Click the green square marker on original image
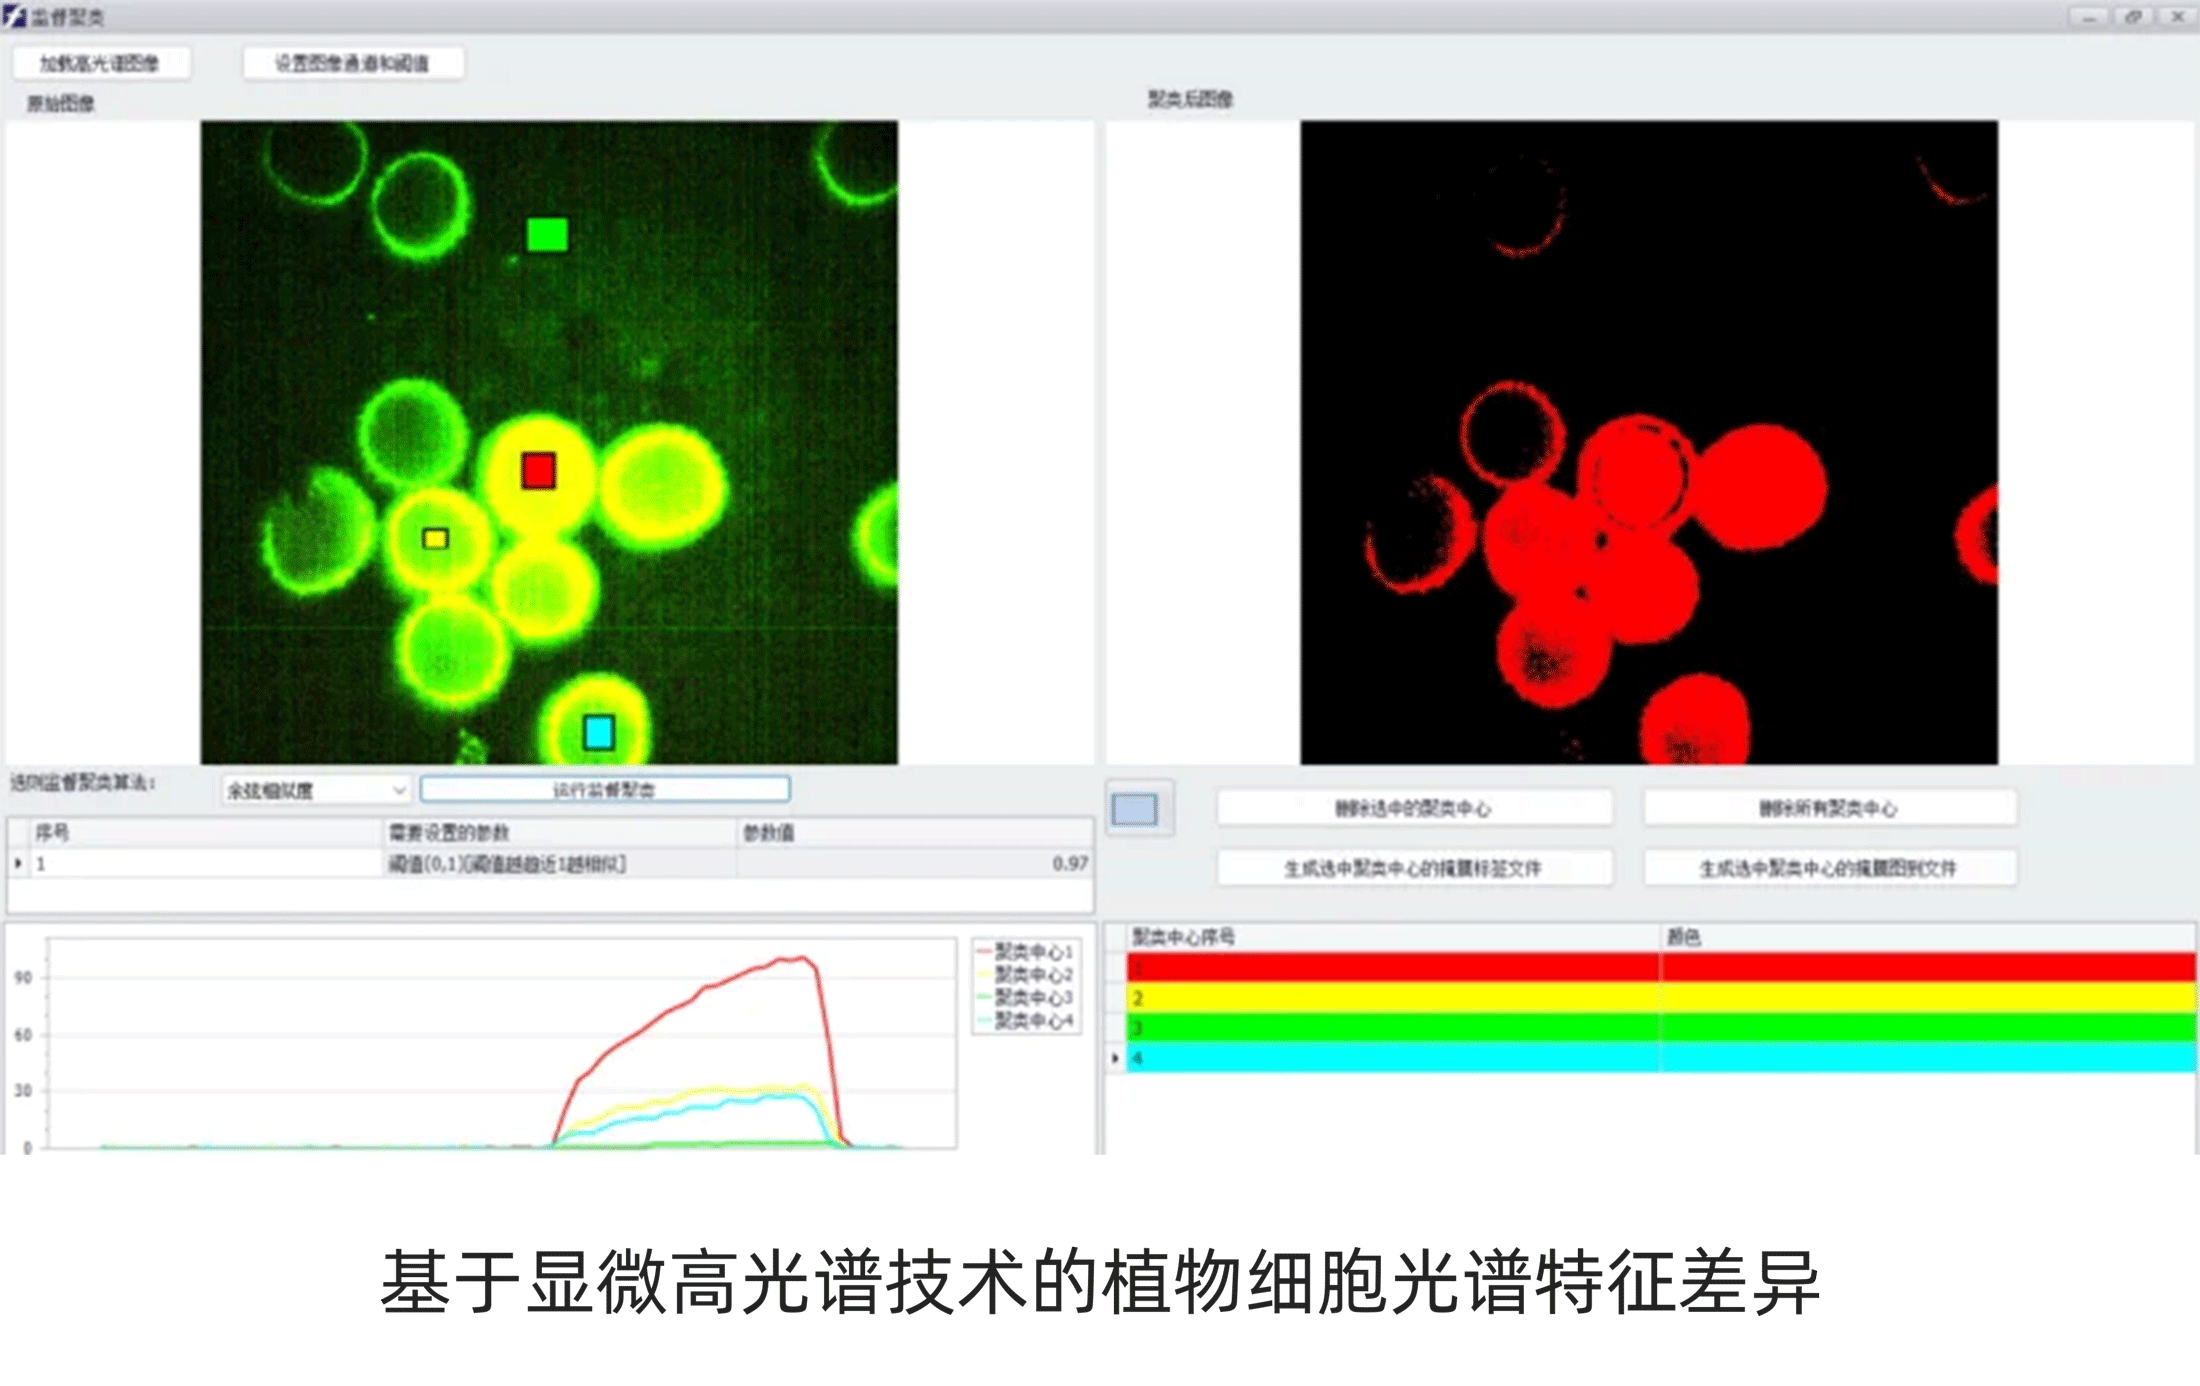2200x1386 pixels. [x=547, y=235]
